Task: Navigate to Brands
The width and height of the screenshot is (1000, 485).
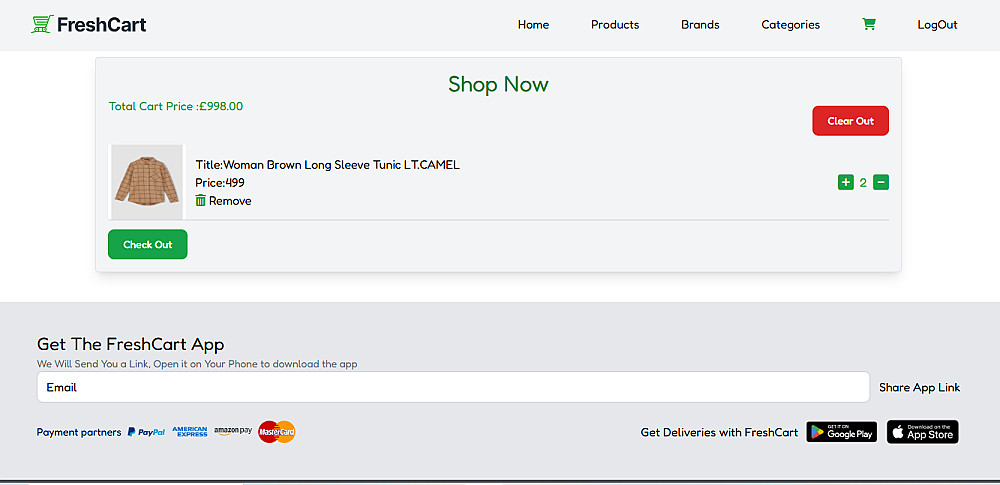Action: pos(700,25)
